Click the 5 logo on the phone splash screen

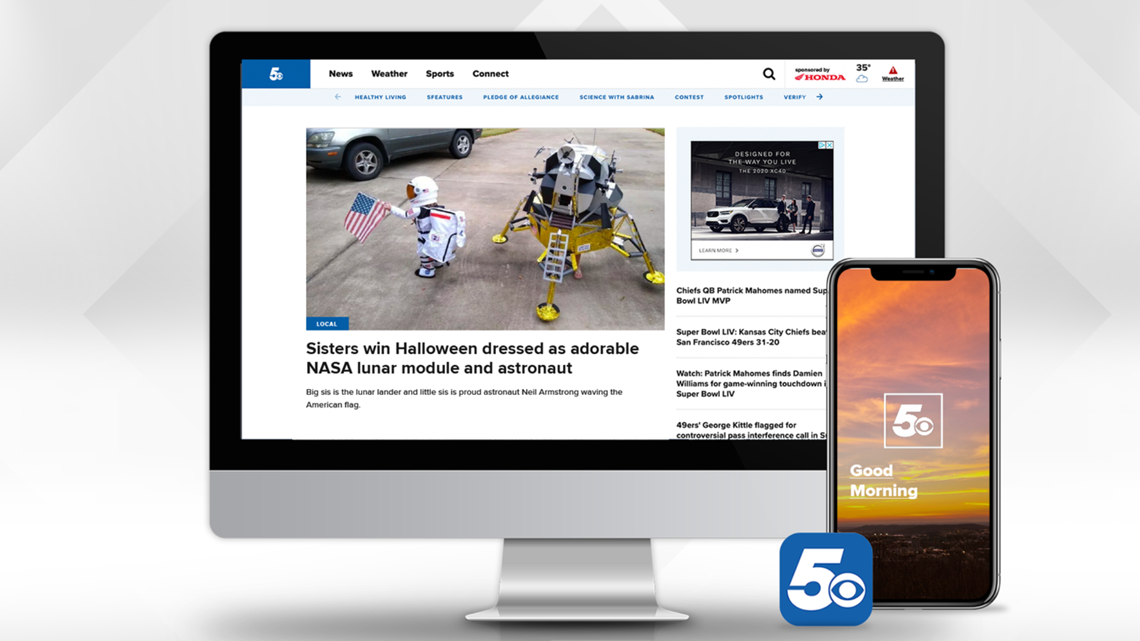tap(914, 420)
